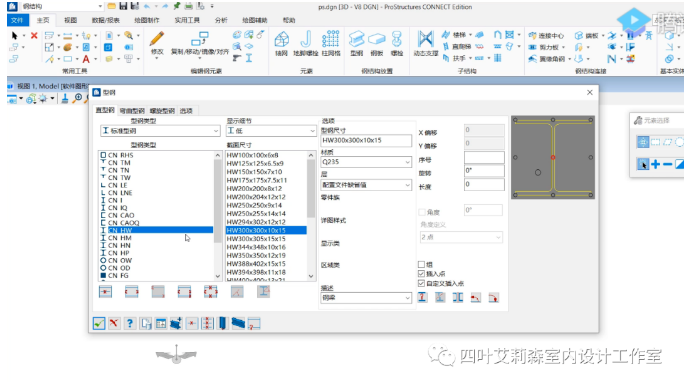Click the first insertion-point icon below type list

pos(105,292)
